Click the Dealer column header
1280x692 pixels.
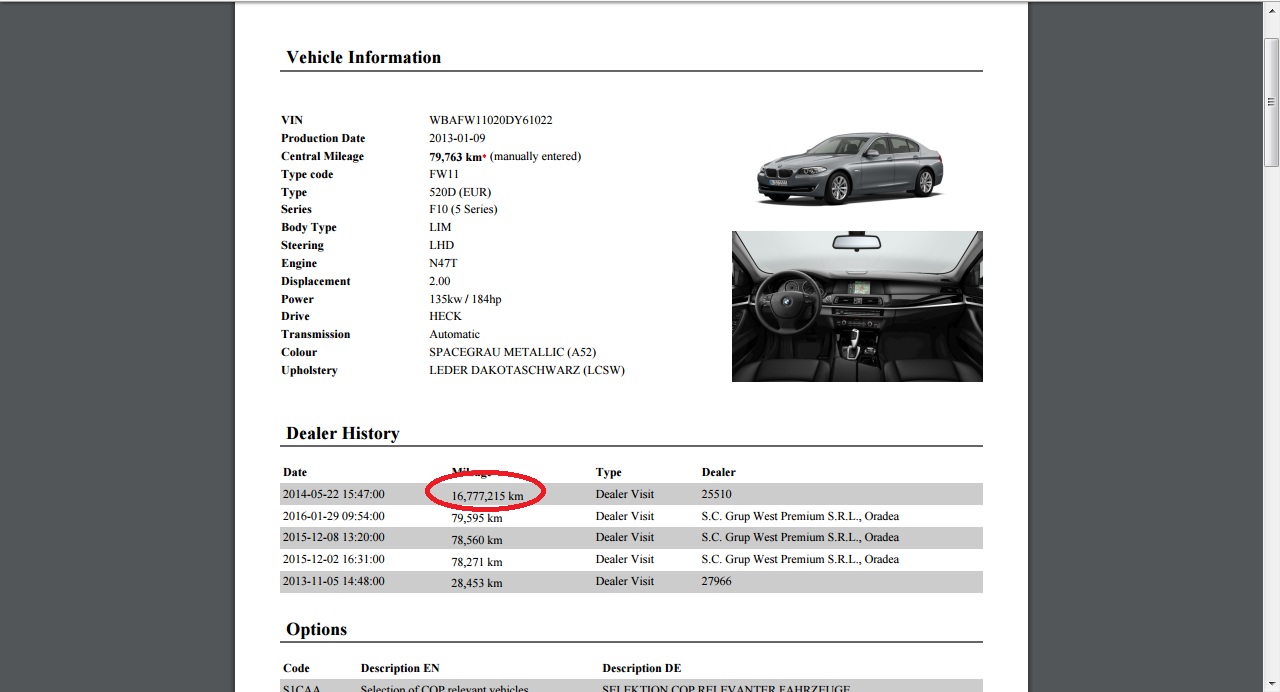point(718,472)
